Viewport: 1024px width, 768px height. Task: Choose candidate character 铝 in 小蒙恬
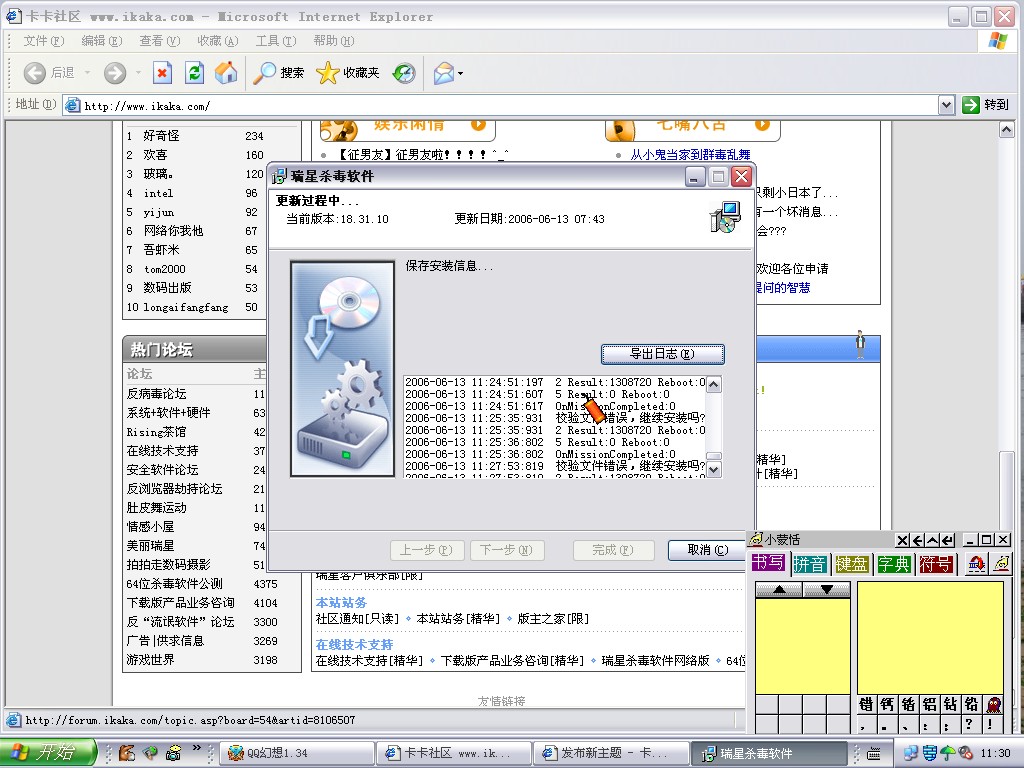click(929, 704)
